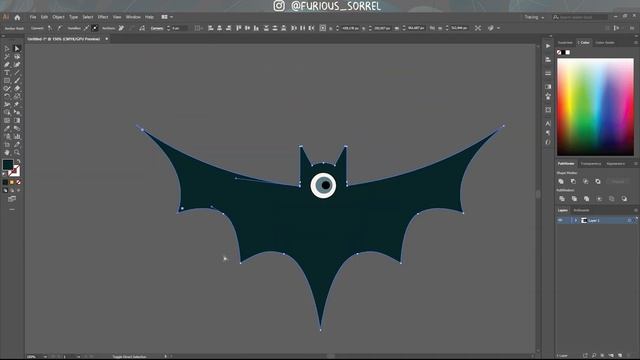Viewport: 640px width, 360px height.
Task: Set paint mode to Gradient
Action: coord(12,182)
